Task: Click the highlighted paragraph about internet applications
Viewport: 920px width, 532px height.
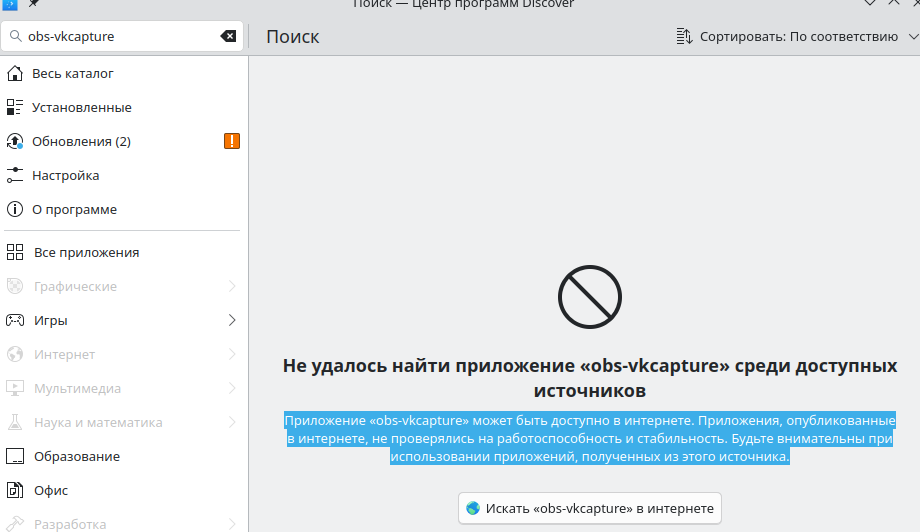Action: tap(590, 438)
